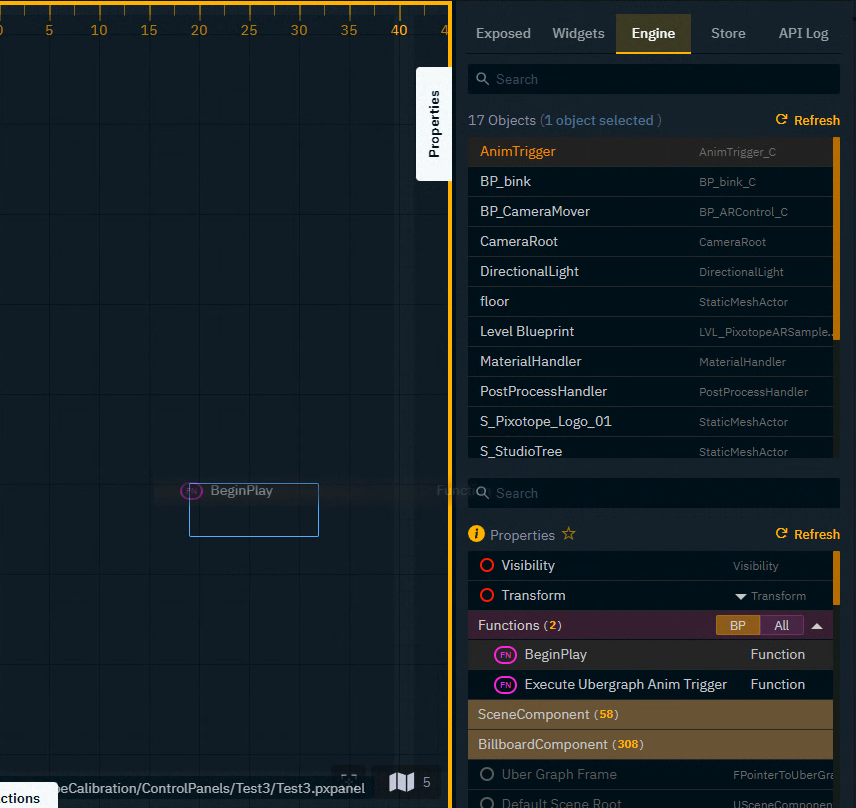Viewport: 856px width, 808px height.
Task: Click the map icon next to the number 5
Action: 402,783
